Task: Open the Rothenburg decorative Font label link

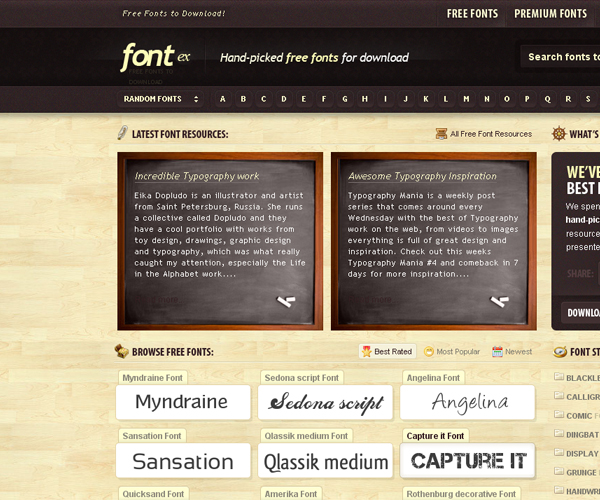Action: coord(461,494)
